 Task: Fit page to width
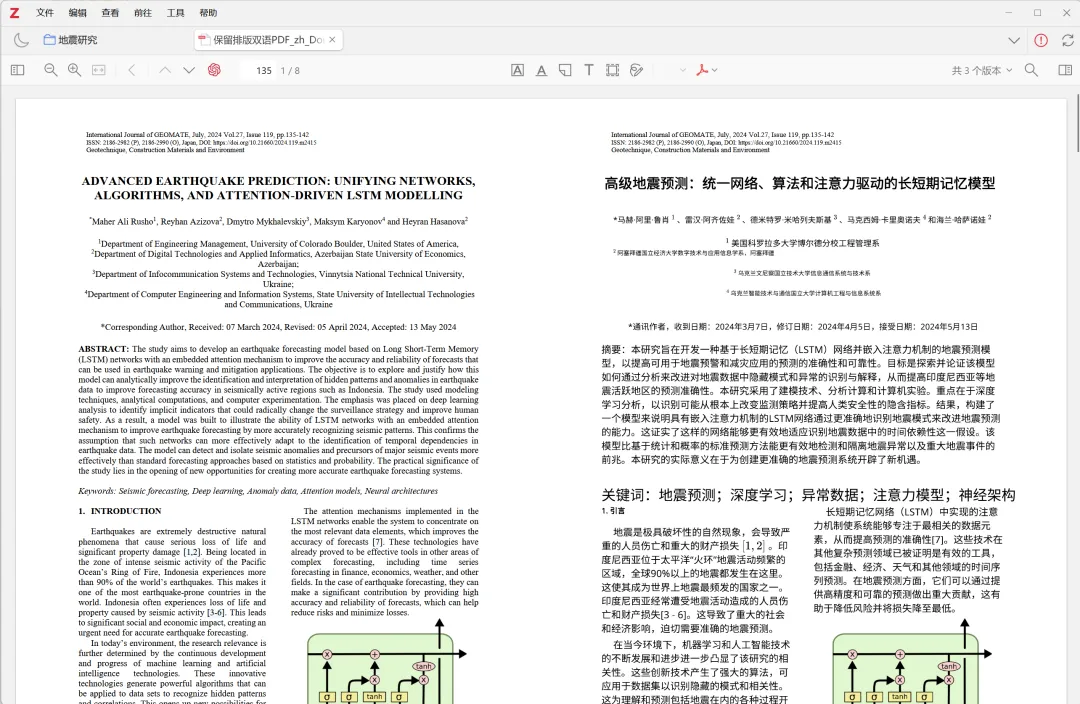tap(99, 70)
